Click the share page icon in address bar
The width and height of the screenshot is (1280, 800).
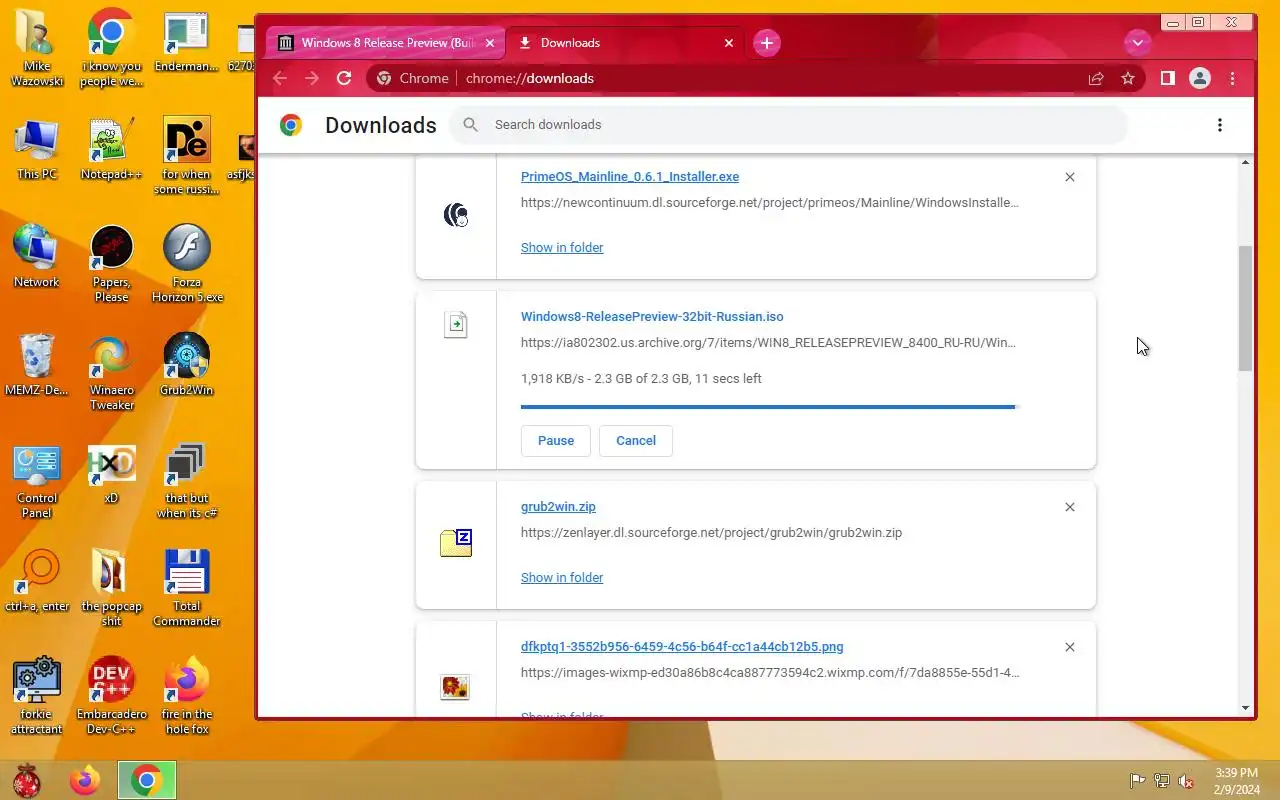[1096, 78]
